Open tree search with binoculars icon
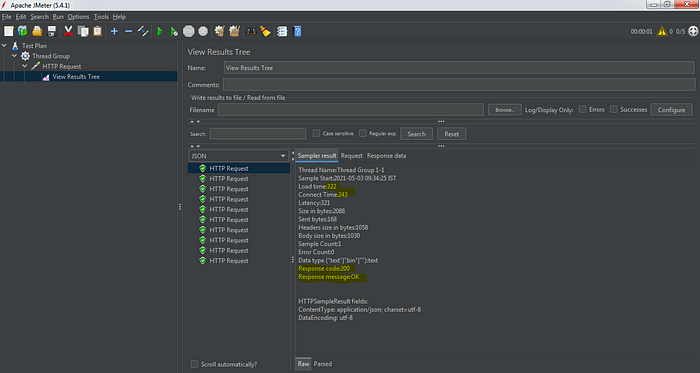 [251, 31]
